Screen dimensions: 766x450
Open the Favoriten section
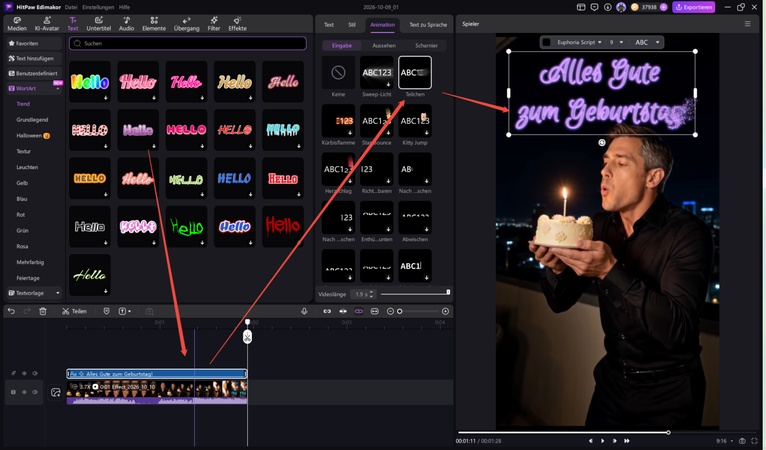[x=34, y=43]
